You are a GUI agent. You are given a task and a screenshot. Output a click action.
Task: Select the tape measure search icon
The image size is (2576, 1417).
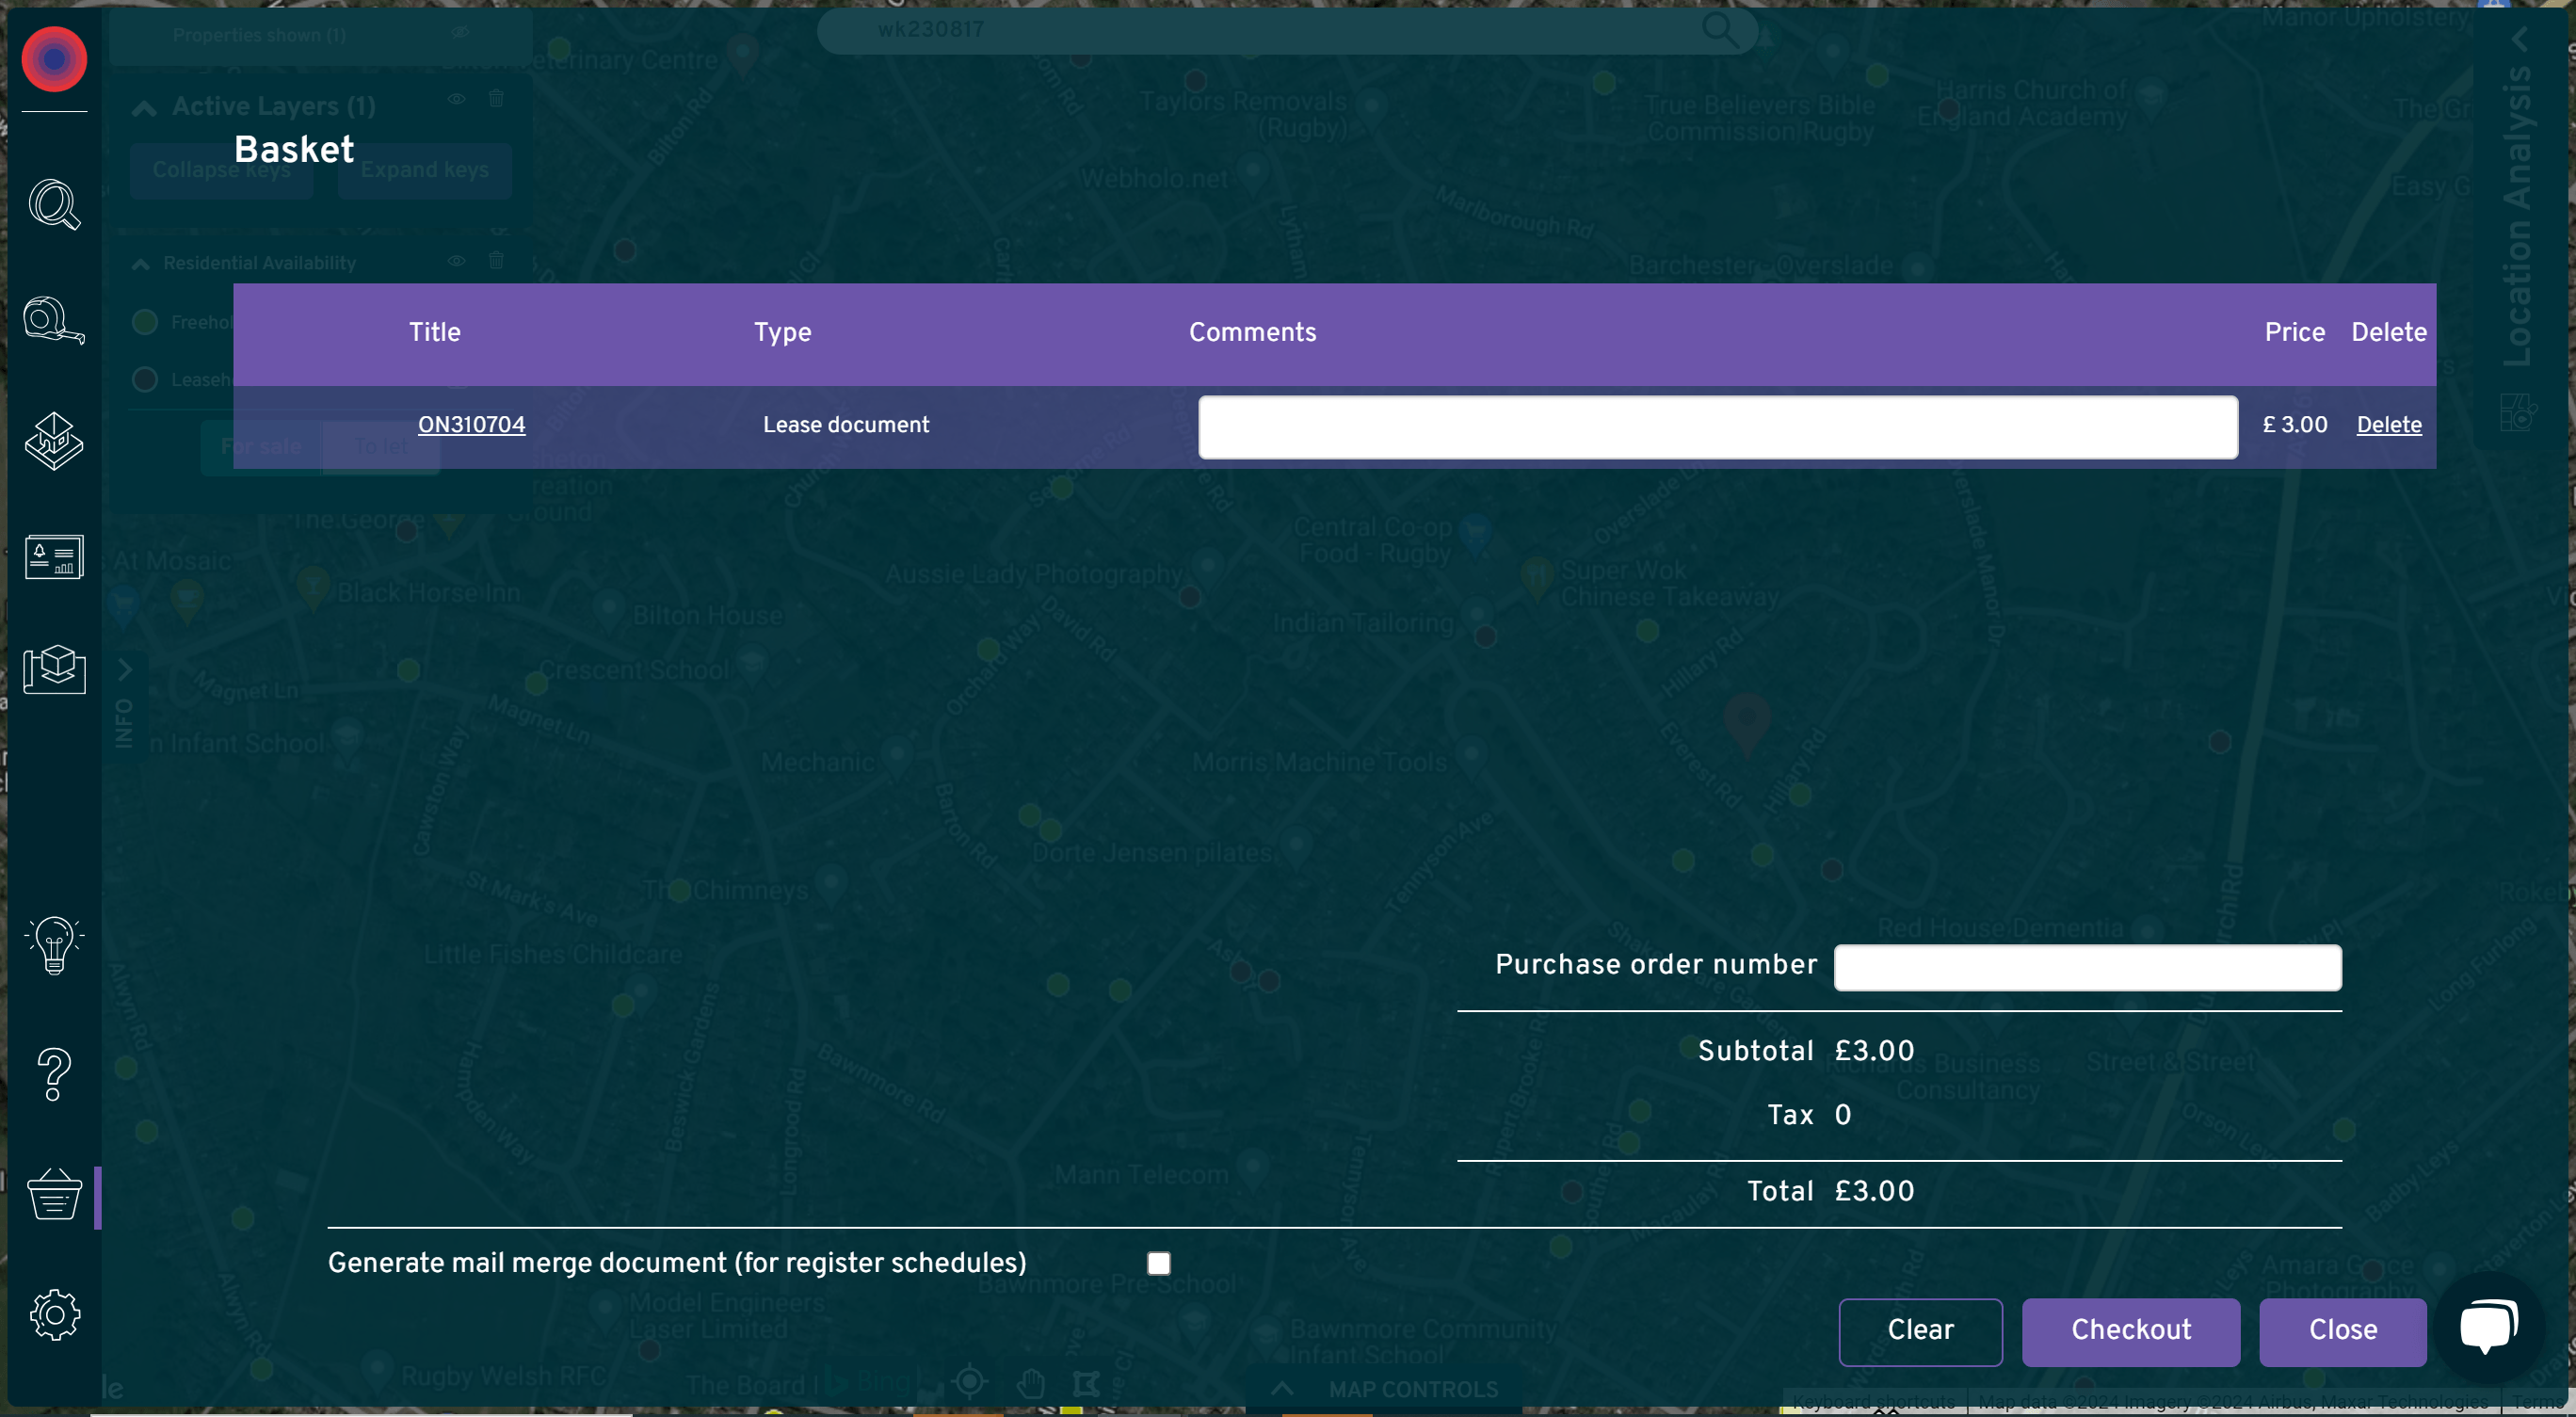(x=54, y=321)
